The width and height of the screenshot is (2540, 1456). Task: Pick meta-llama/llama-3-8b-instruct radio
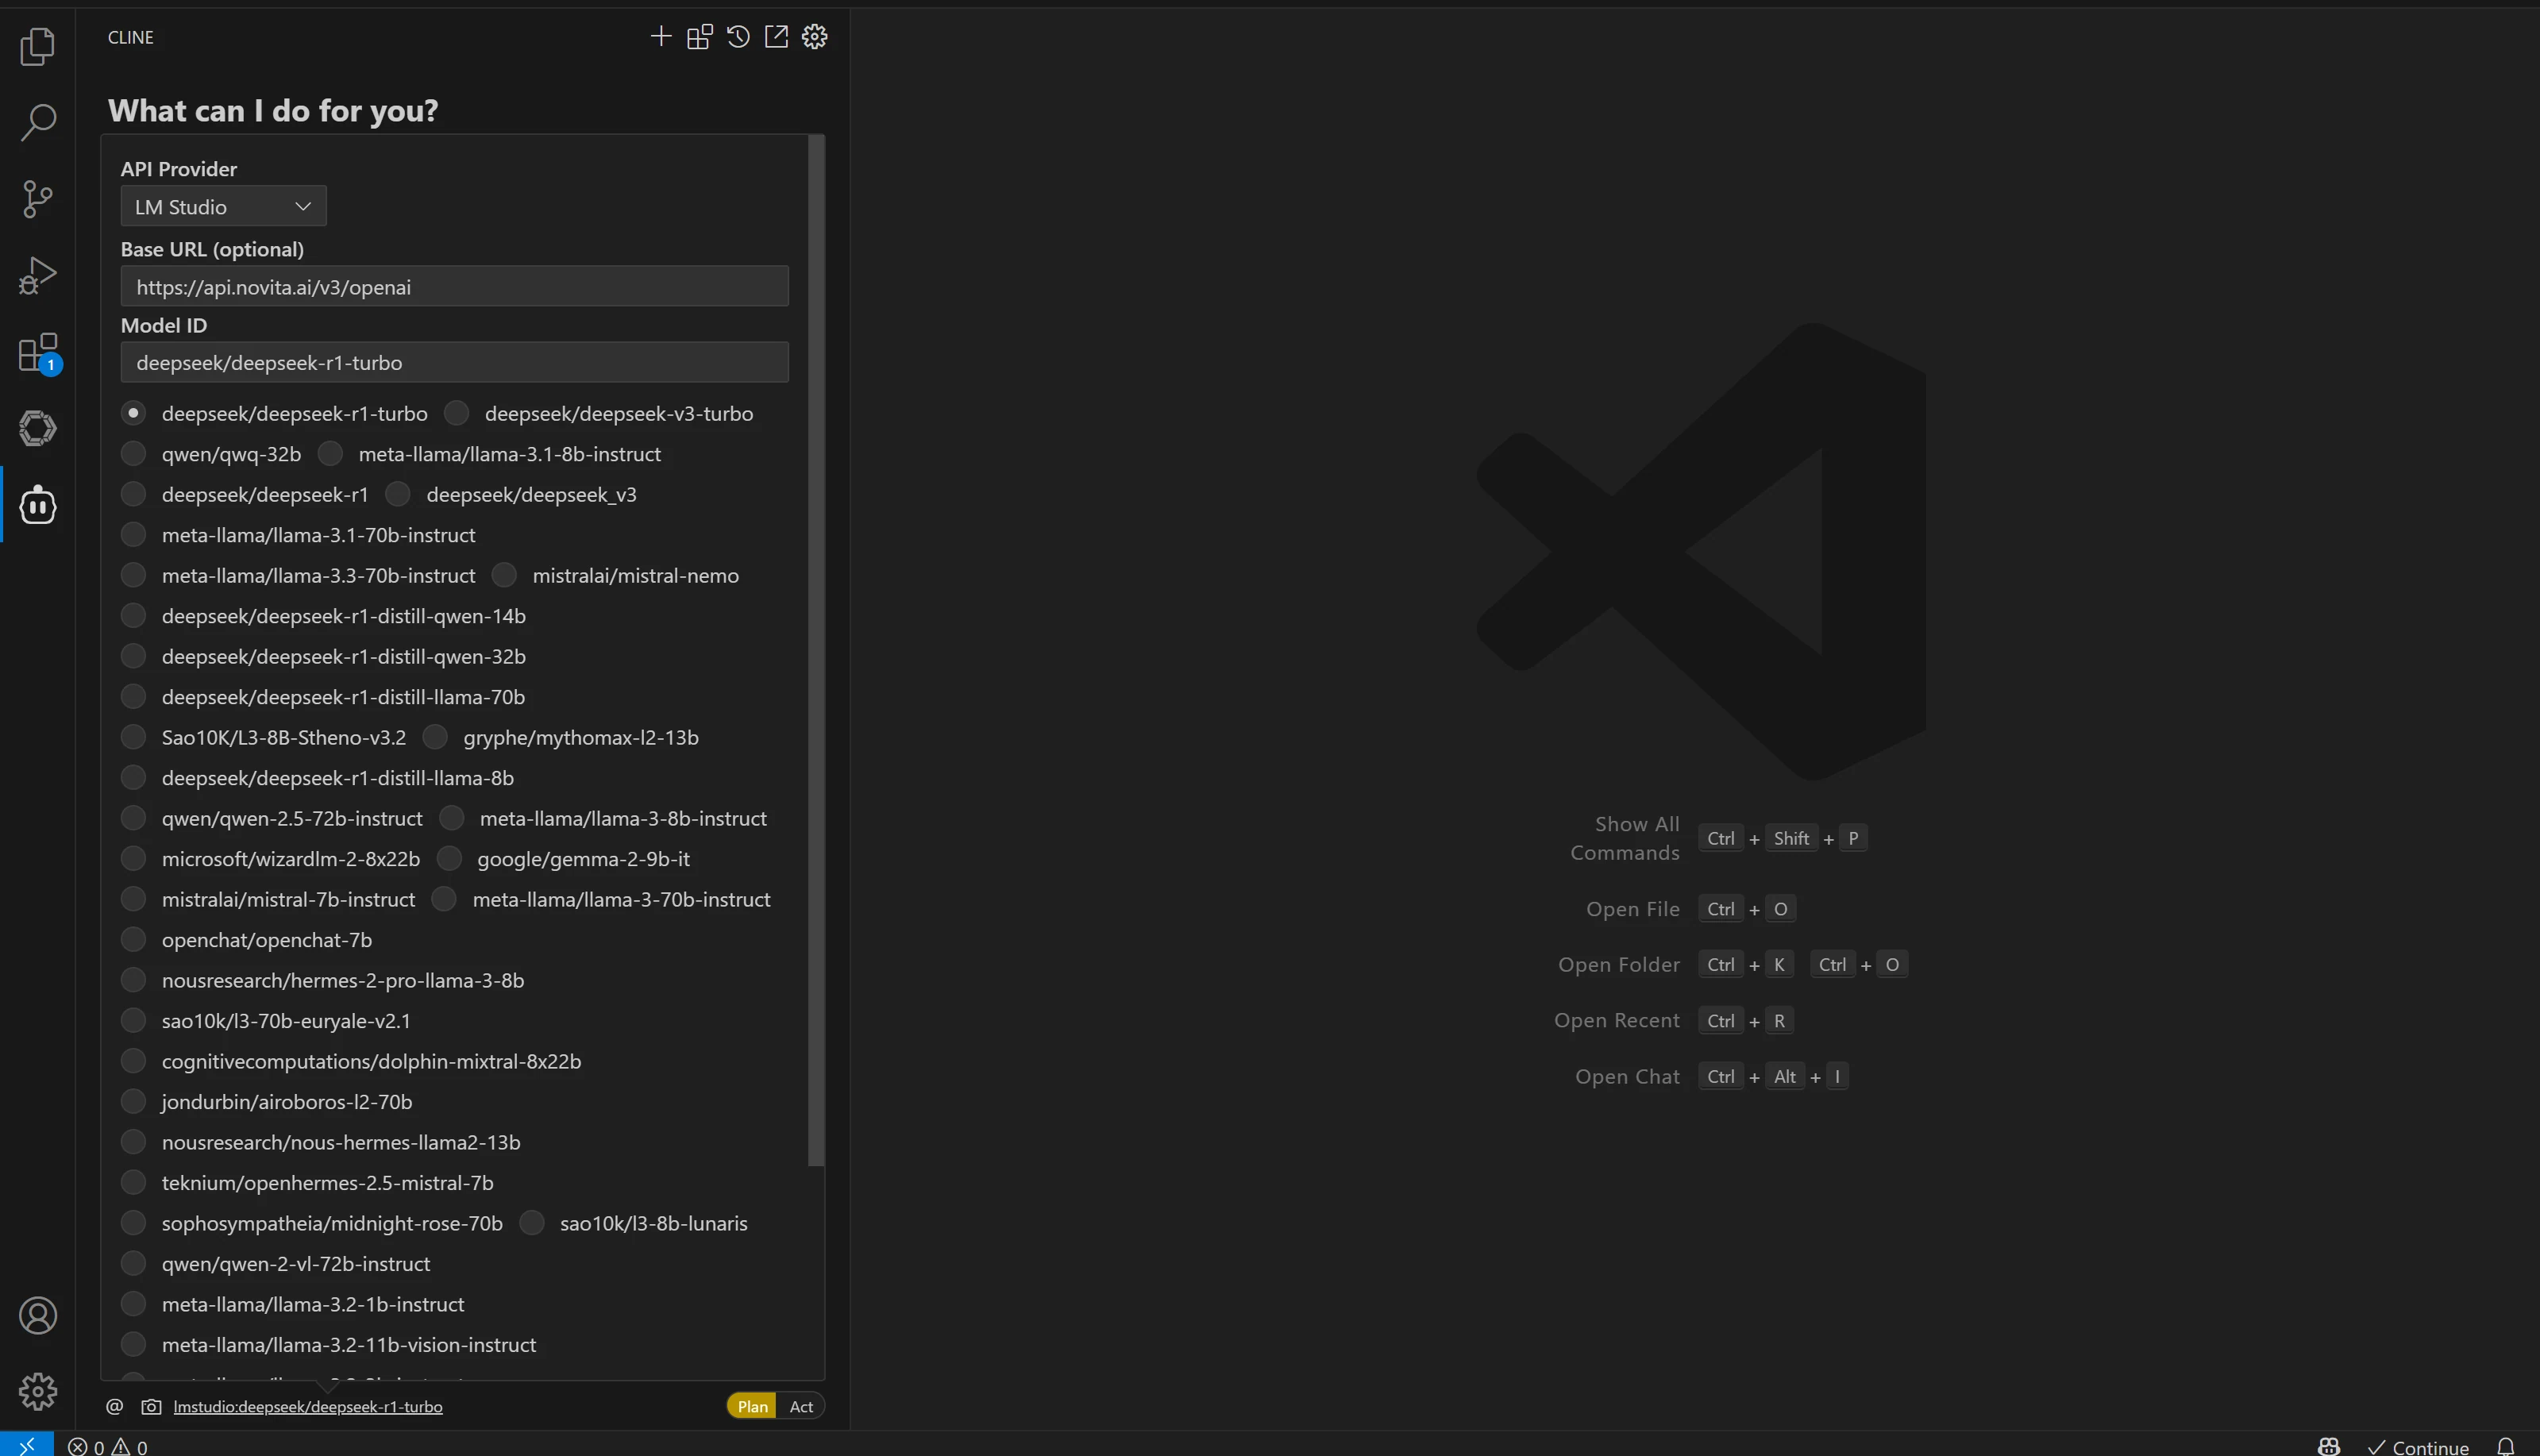coord(452,818)
